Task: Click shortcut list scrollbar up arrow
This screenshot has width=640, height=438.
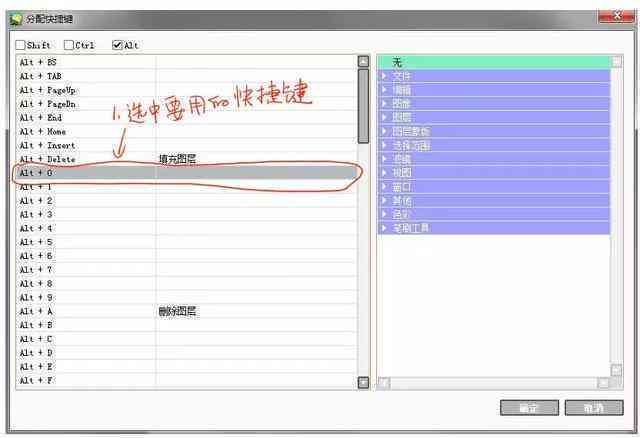Action: coord(363,61)
